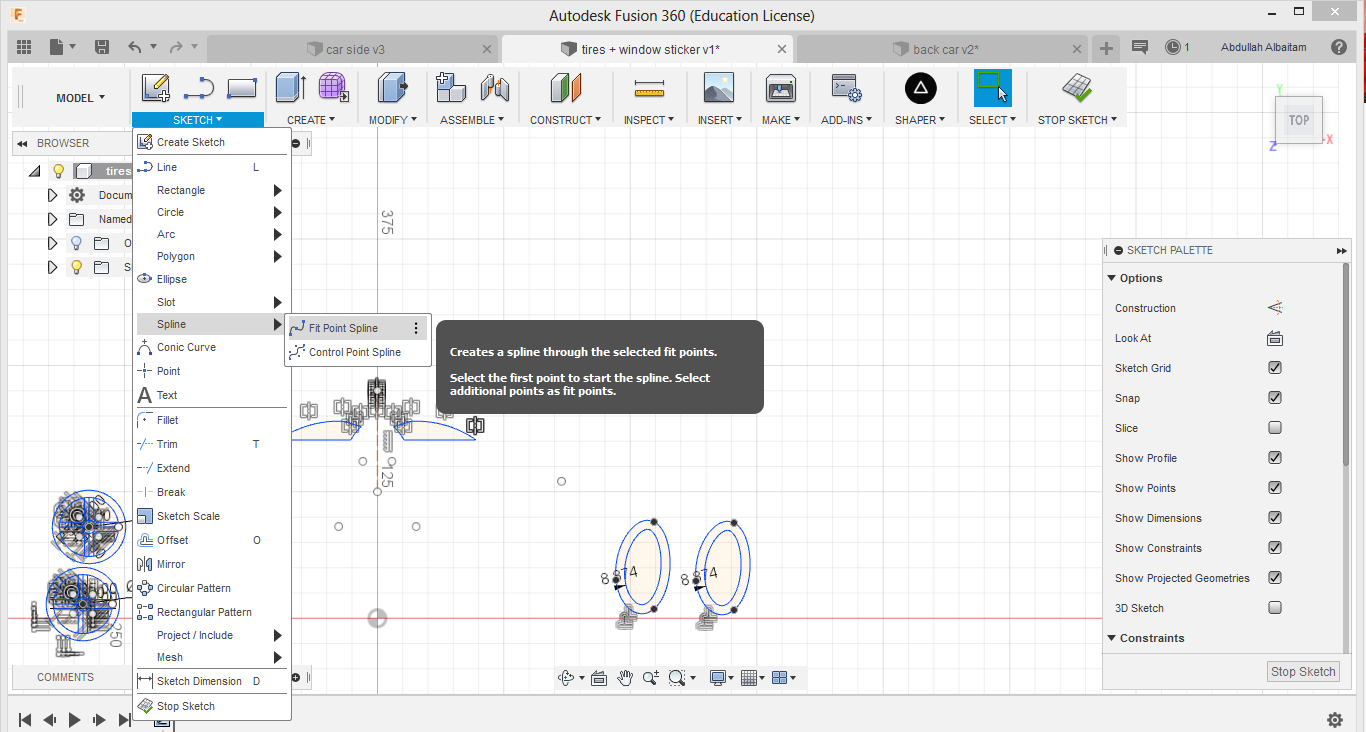This screenshot has width=1366, height=732.
Task: Switch to the car side v3 tab
Action: [x=353, y=48]
